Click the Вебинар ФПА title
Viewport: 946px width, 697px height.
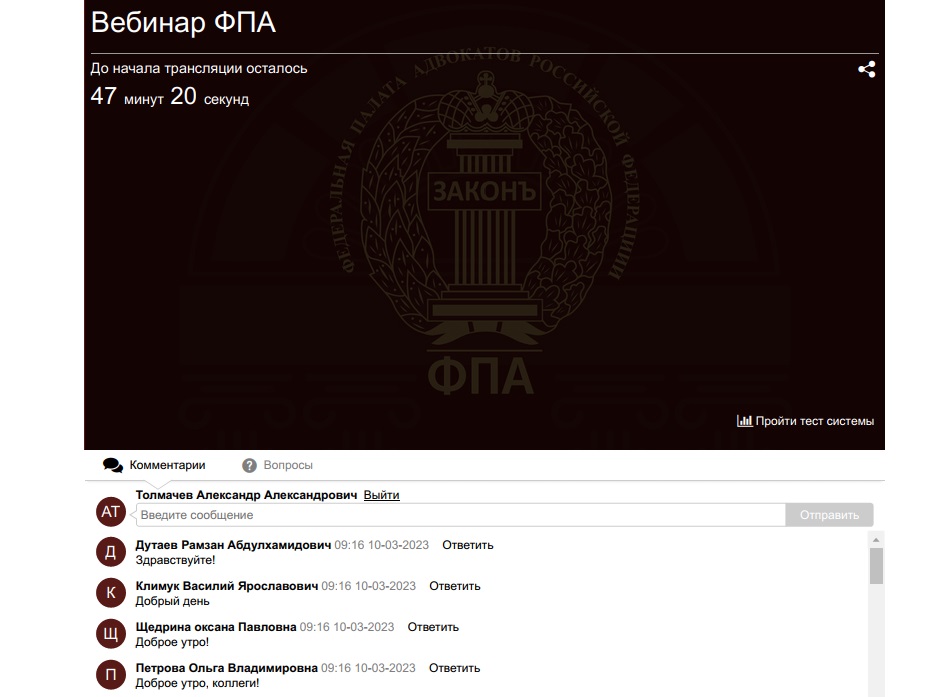[183, 23]
